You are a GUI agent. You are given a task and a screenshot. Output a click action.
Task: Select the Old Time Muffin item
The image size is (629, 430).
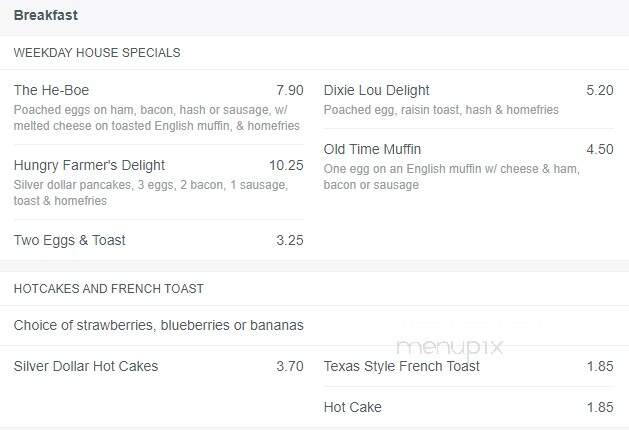pos(372,149)
